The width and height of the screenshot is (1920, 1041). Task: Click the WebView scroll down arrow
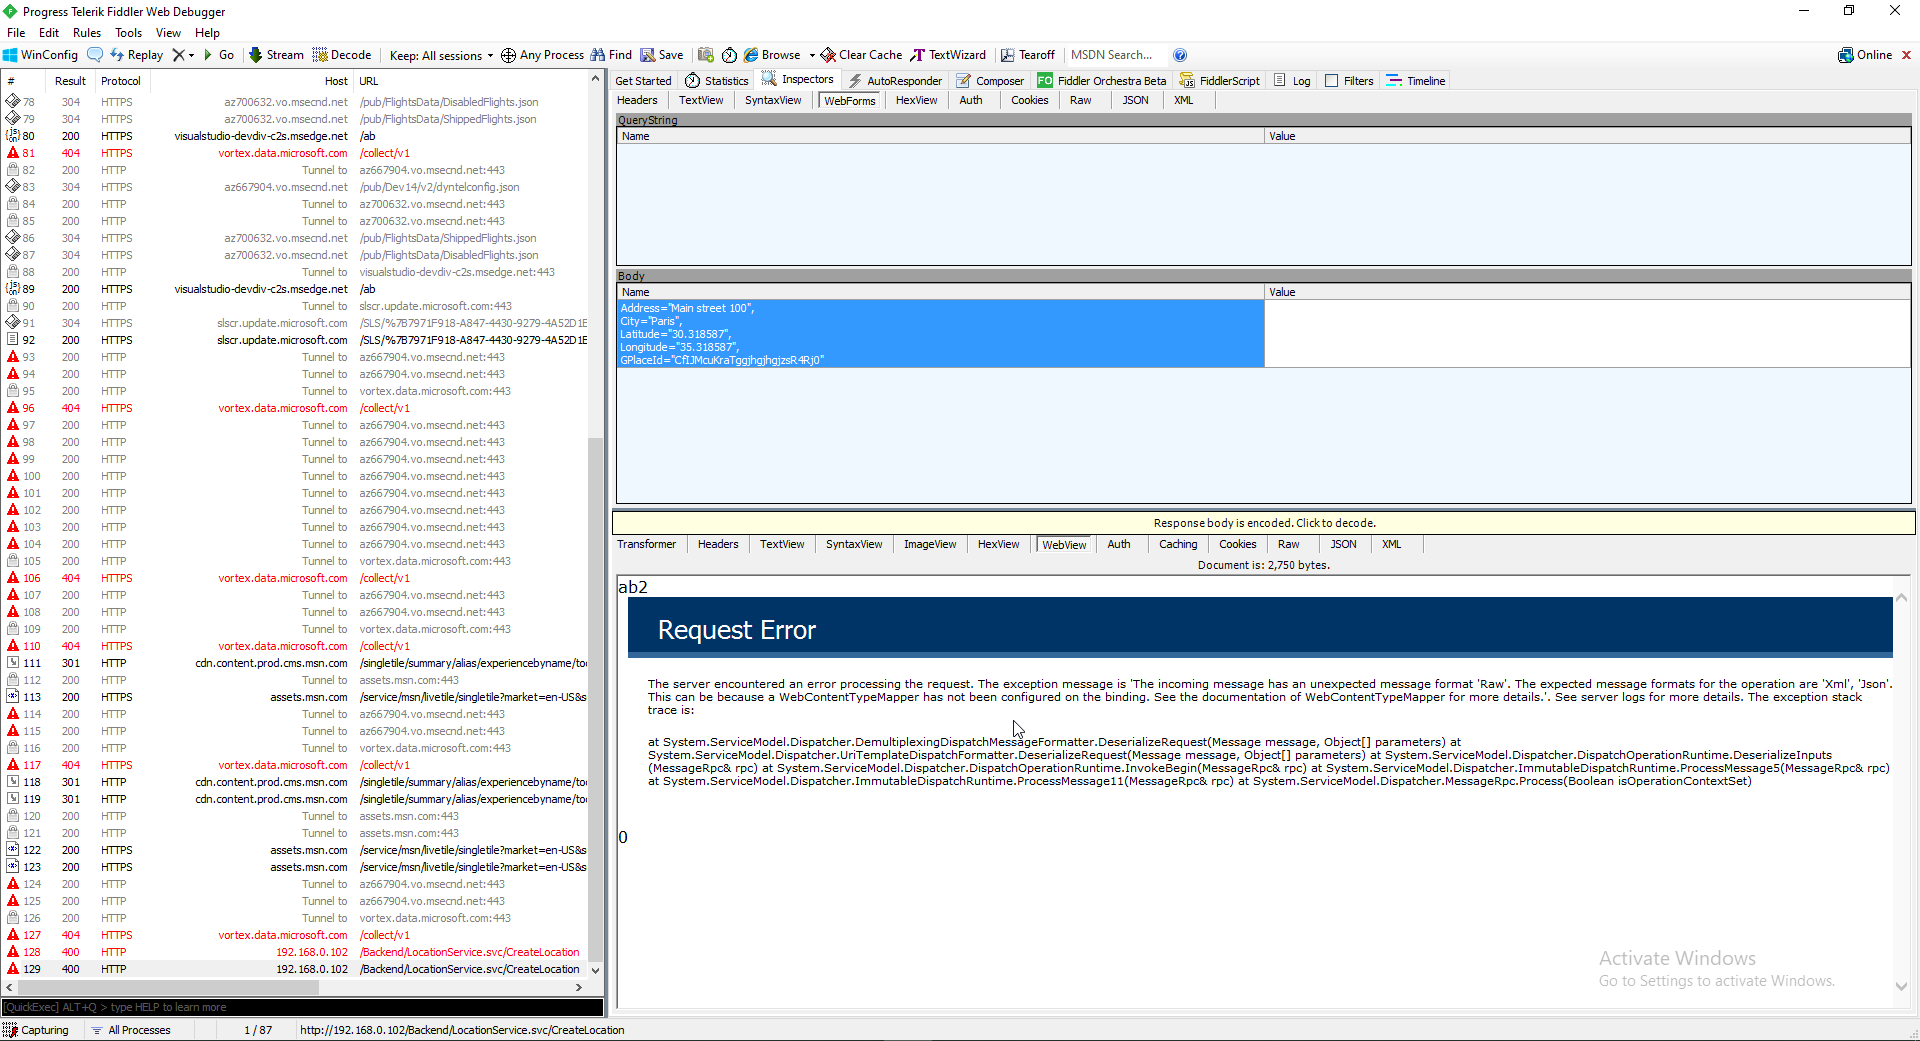pos(1901,986)
